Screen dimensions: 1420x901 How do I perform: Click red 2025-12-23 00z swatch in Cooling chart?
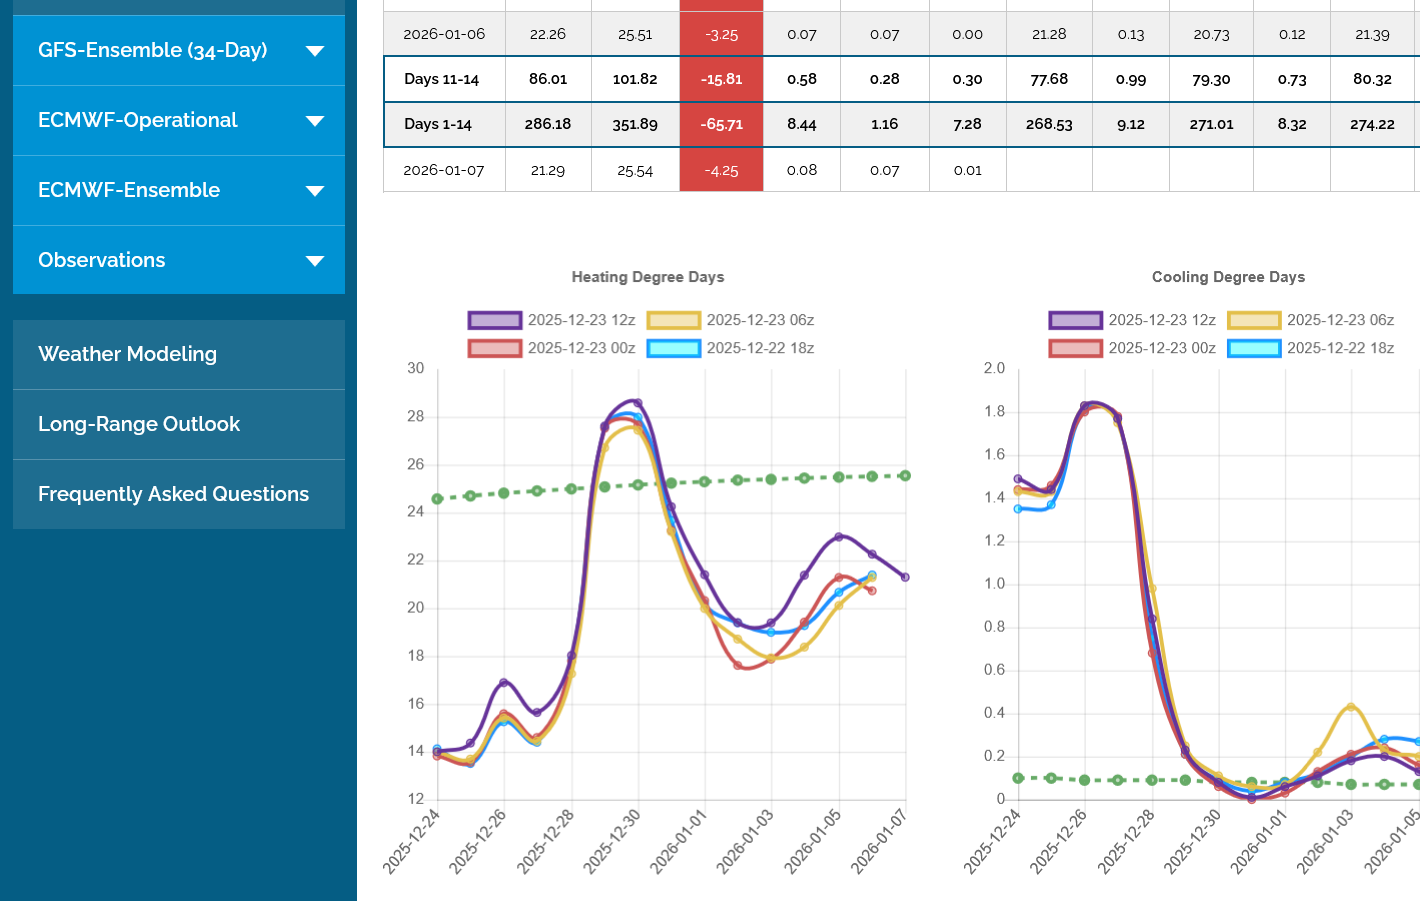pos(1075,348)
